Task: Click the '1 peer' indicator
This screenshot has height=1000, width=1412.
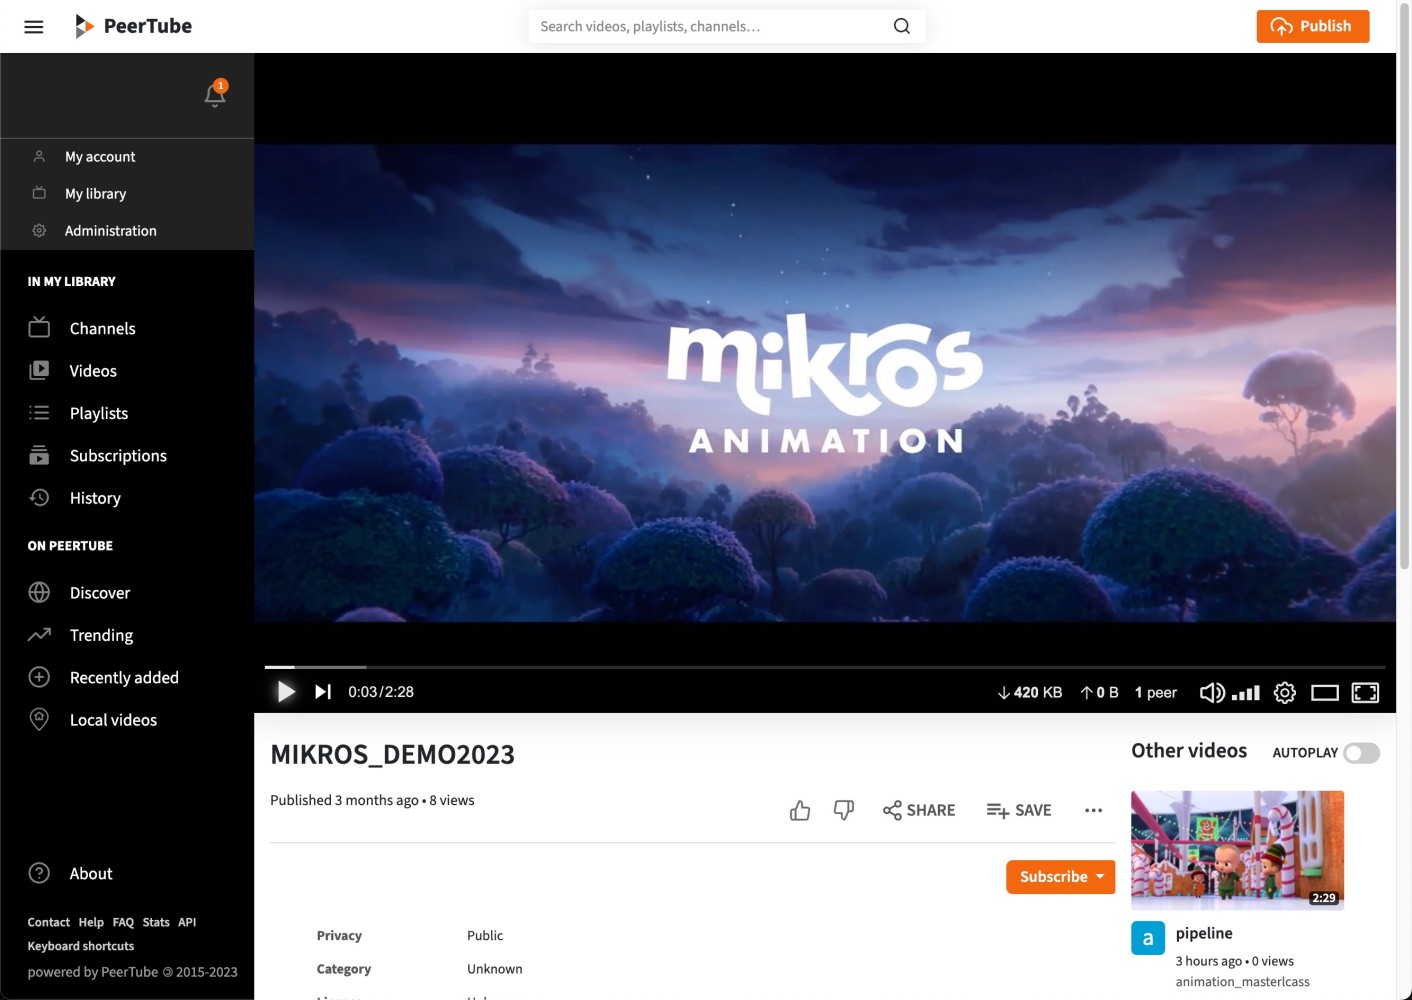Action: [1156, 692]
